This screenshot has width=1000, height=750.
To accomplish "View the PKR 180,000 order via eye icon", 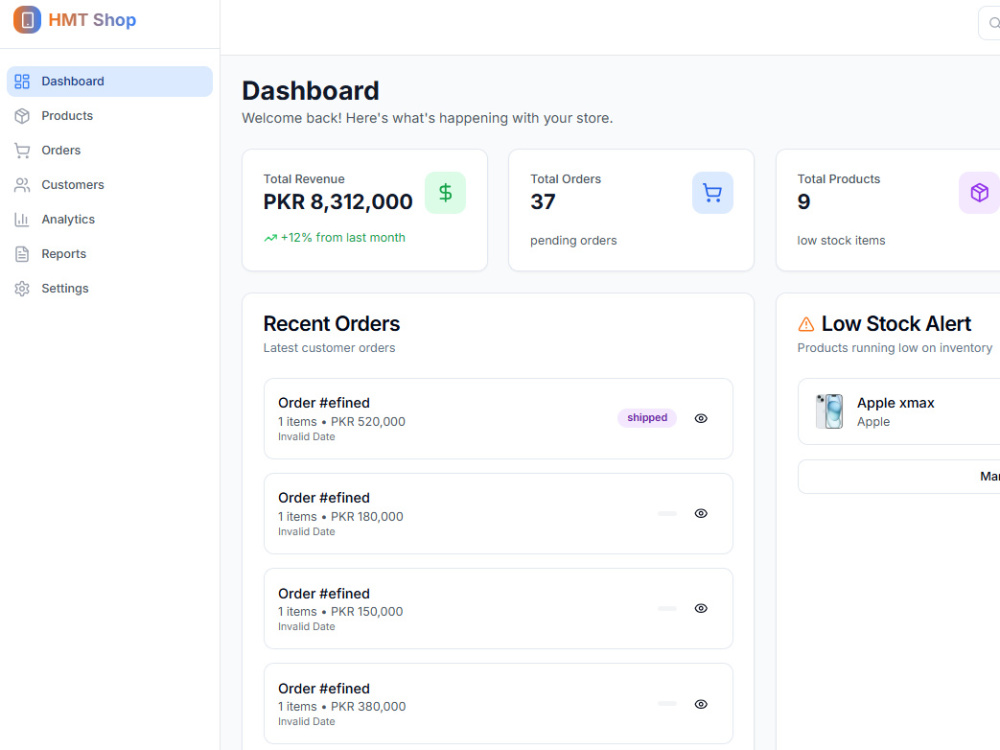I will (x=701, y=513).
